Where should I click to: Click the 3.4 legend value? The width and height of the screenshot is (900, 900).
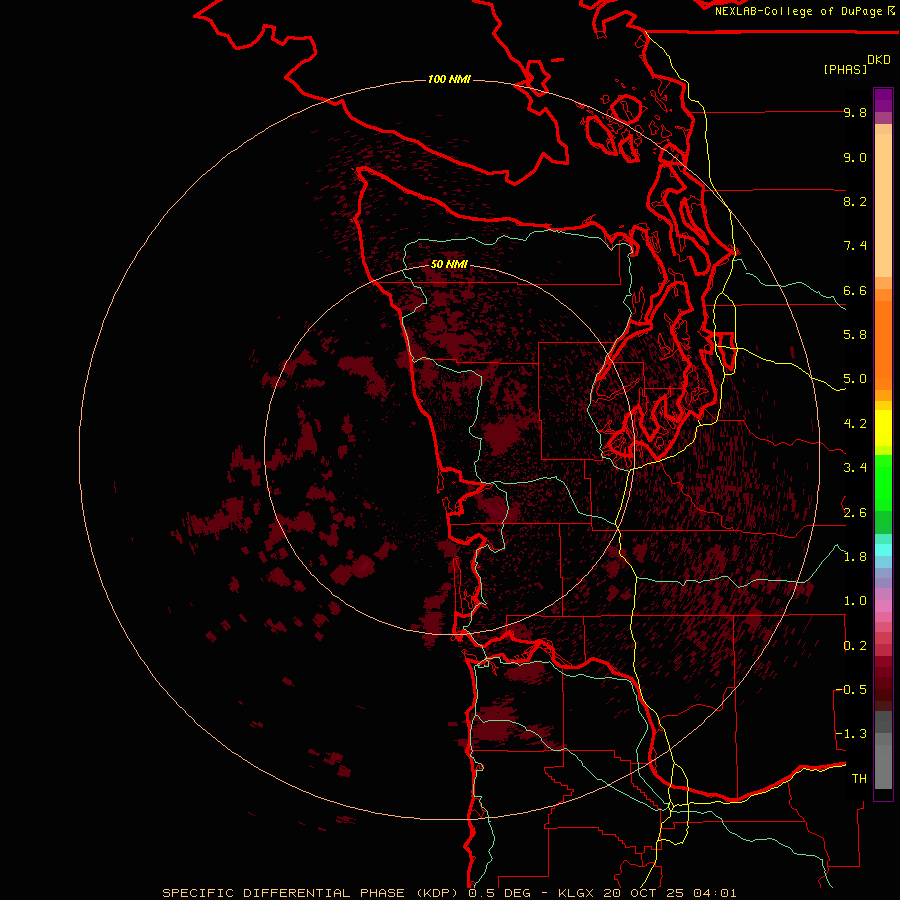coord(855,468)
